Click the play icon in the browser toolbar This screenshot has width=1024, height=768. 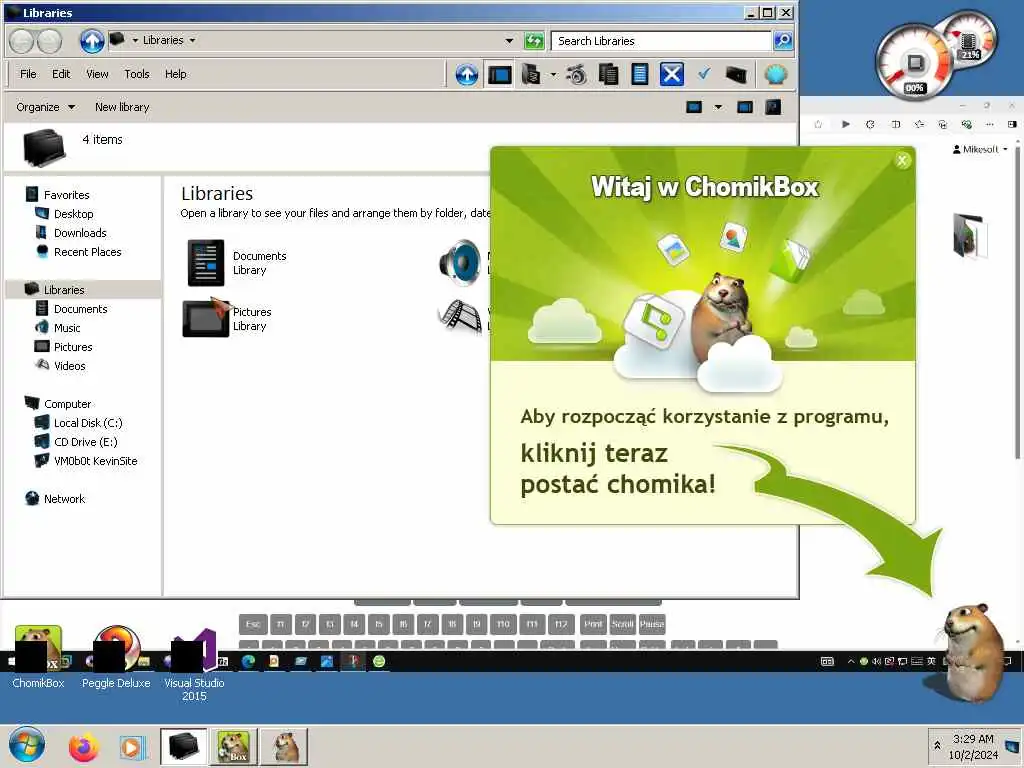click(846, 124)
